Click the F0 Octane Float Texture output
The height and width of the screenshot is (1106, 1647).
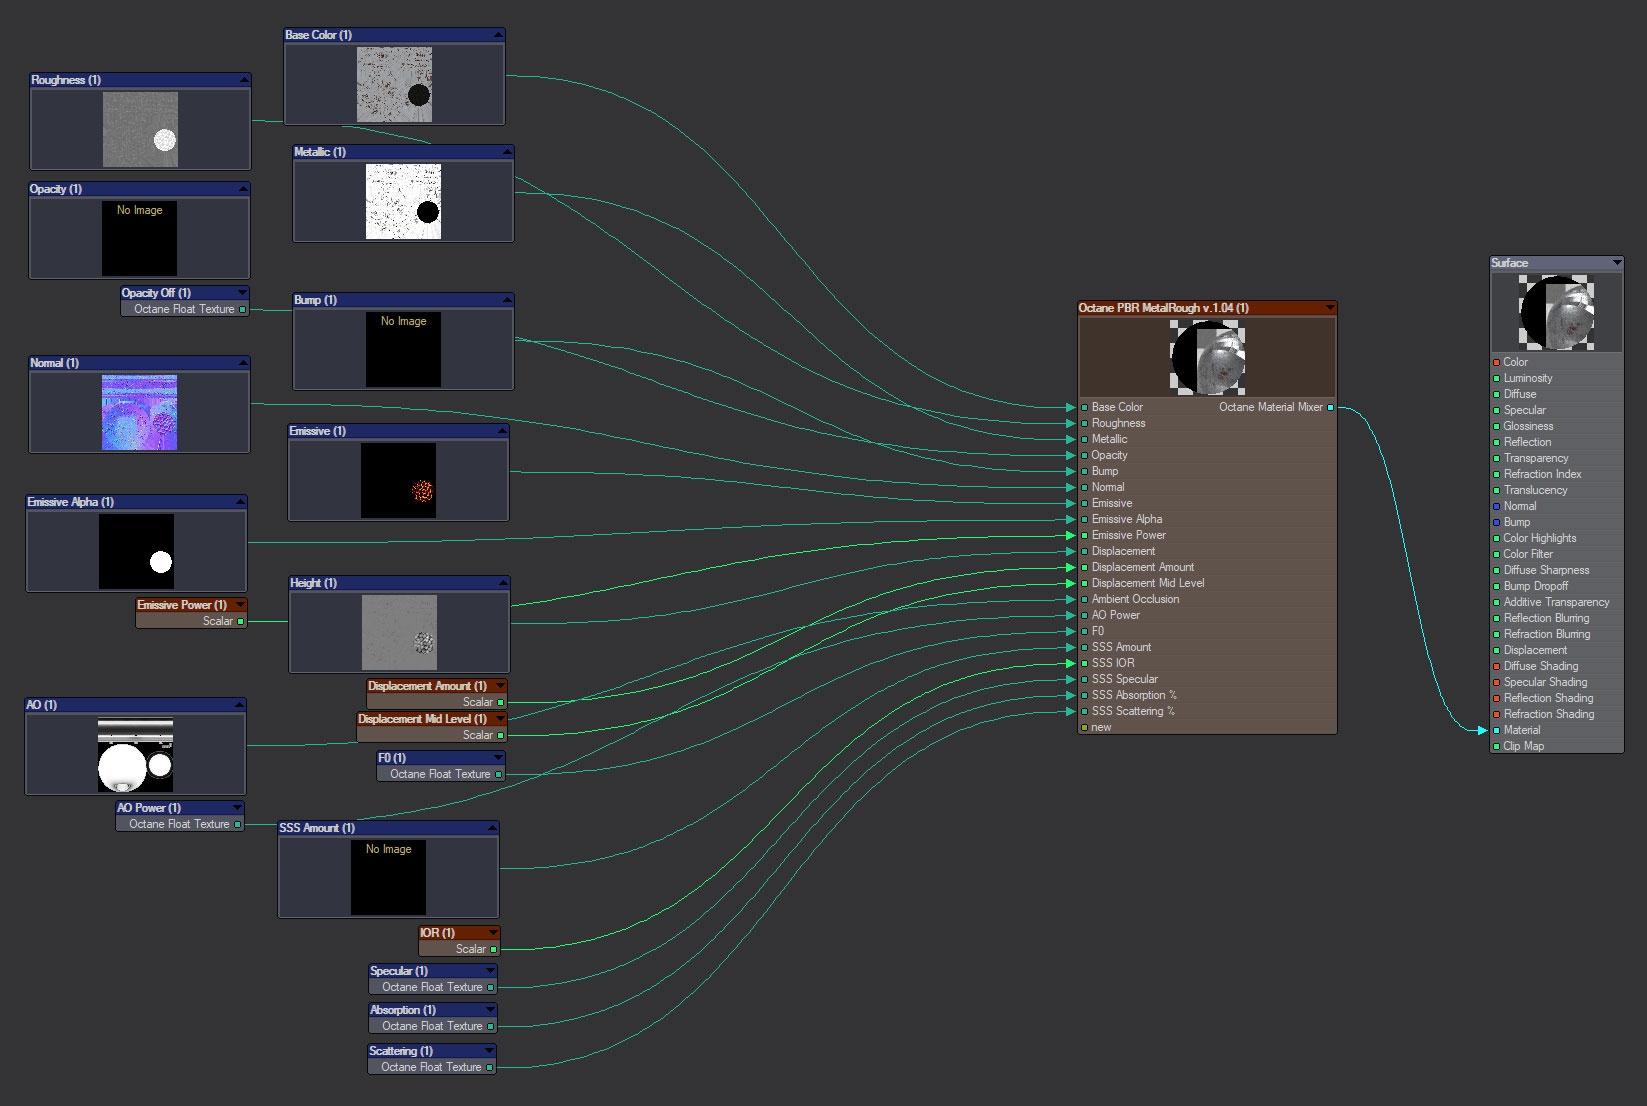(499, 775)
